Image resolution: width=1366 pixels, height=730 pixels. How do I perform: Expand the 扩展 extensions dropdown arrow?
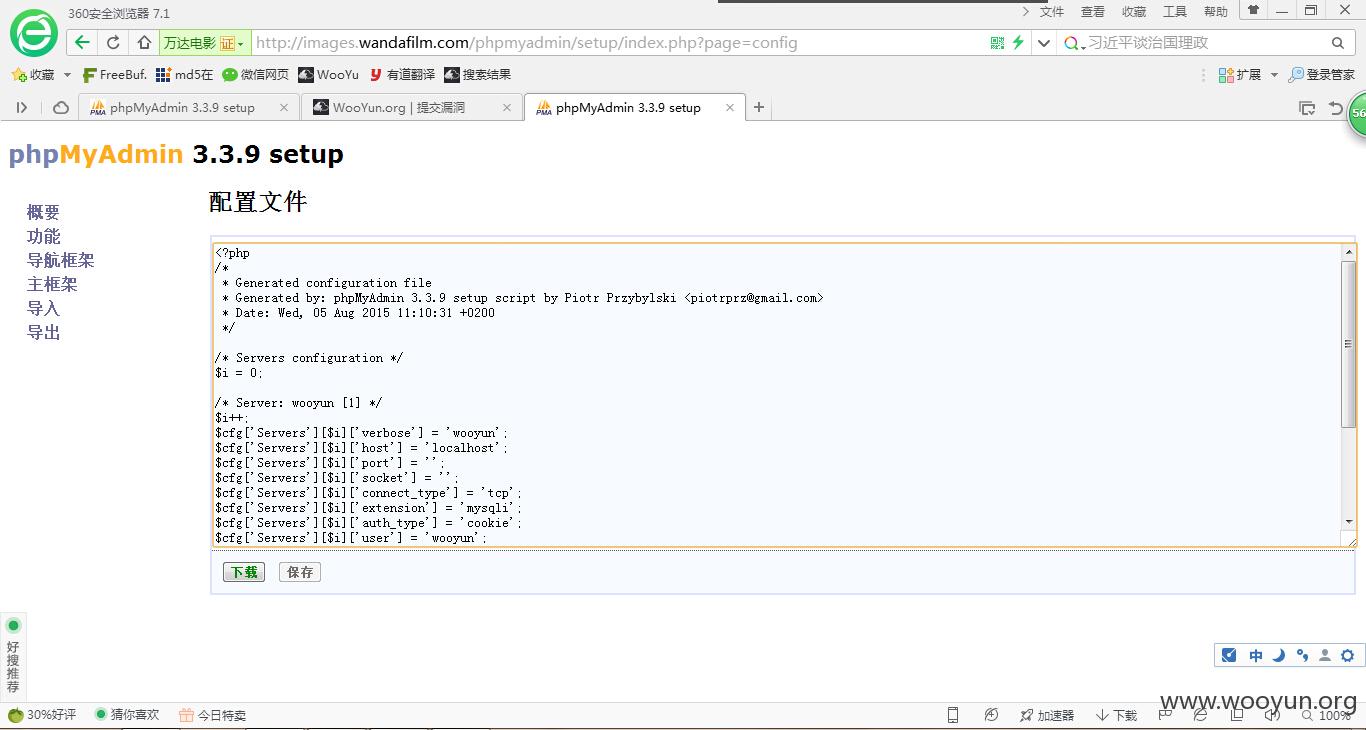click(1274, 75)
